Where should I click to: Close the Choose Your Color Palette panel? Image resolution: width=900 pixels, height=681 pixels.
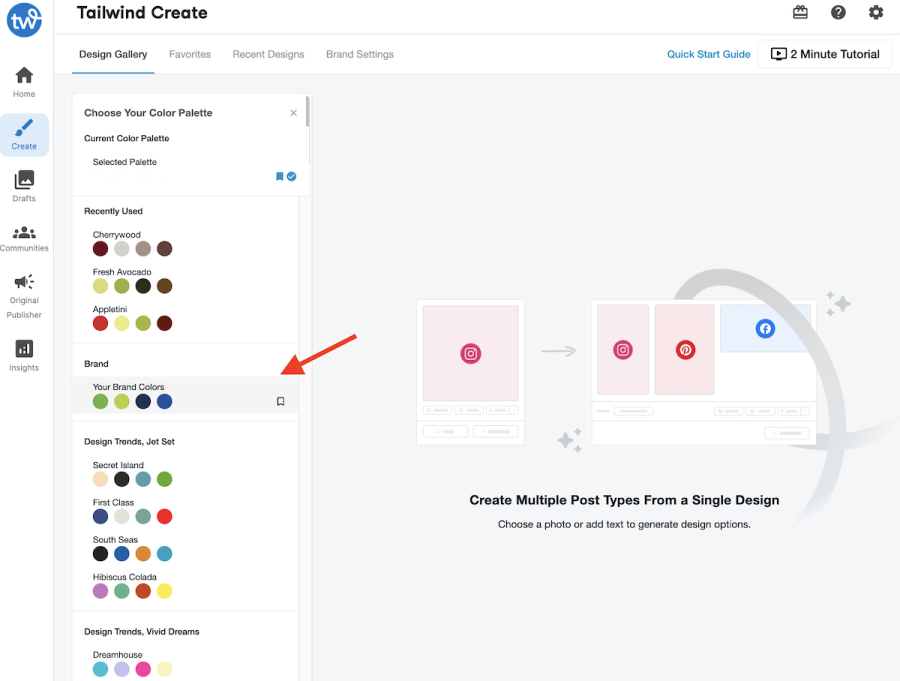tap(293, 113)
